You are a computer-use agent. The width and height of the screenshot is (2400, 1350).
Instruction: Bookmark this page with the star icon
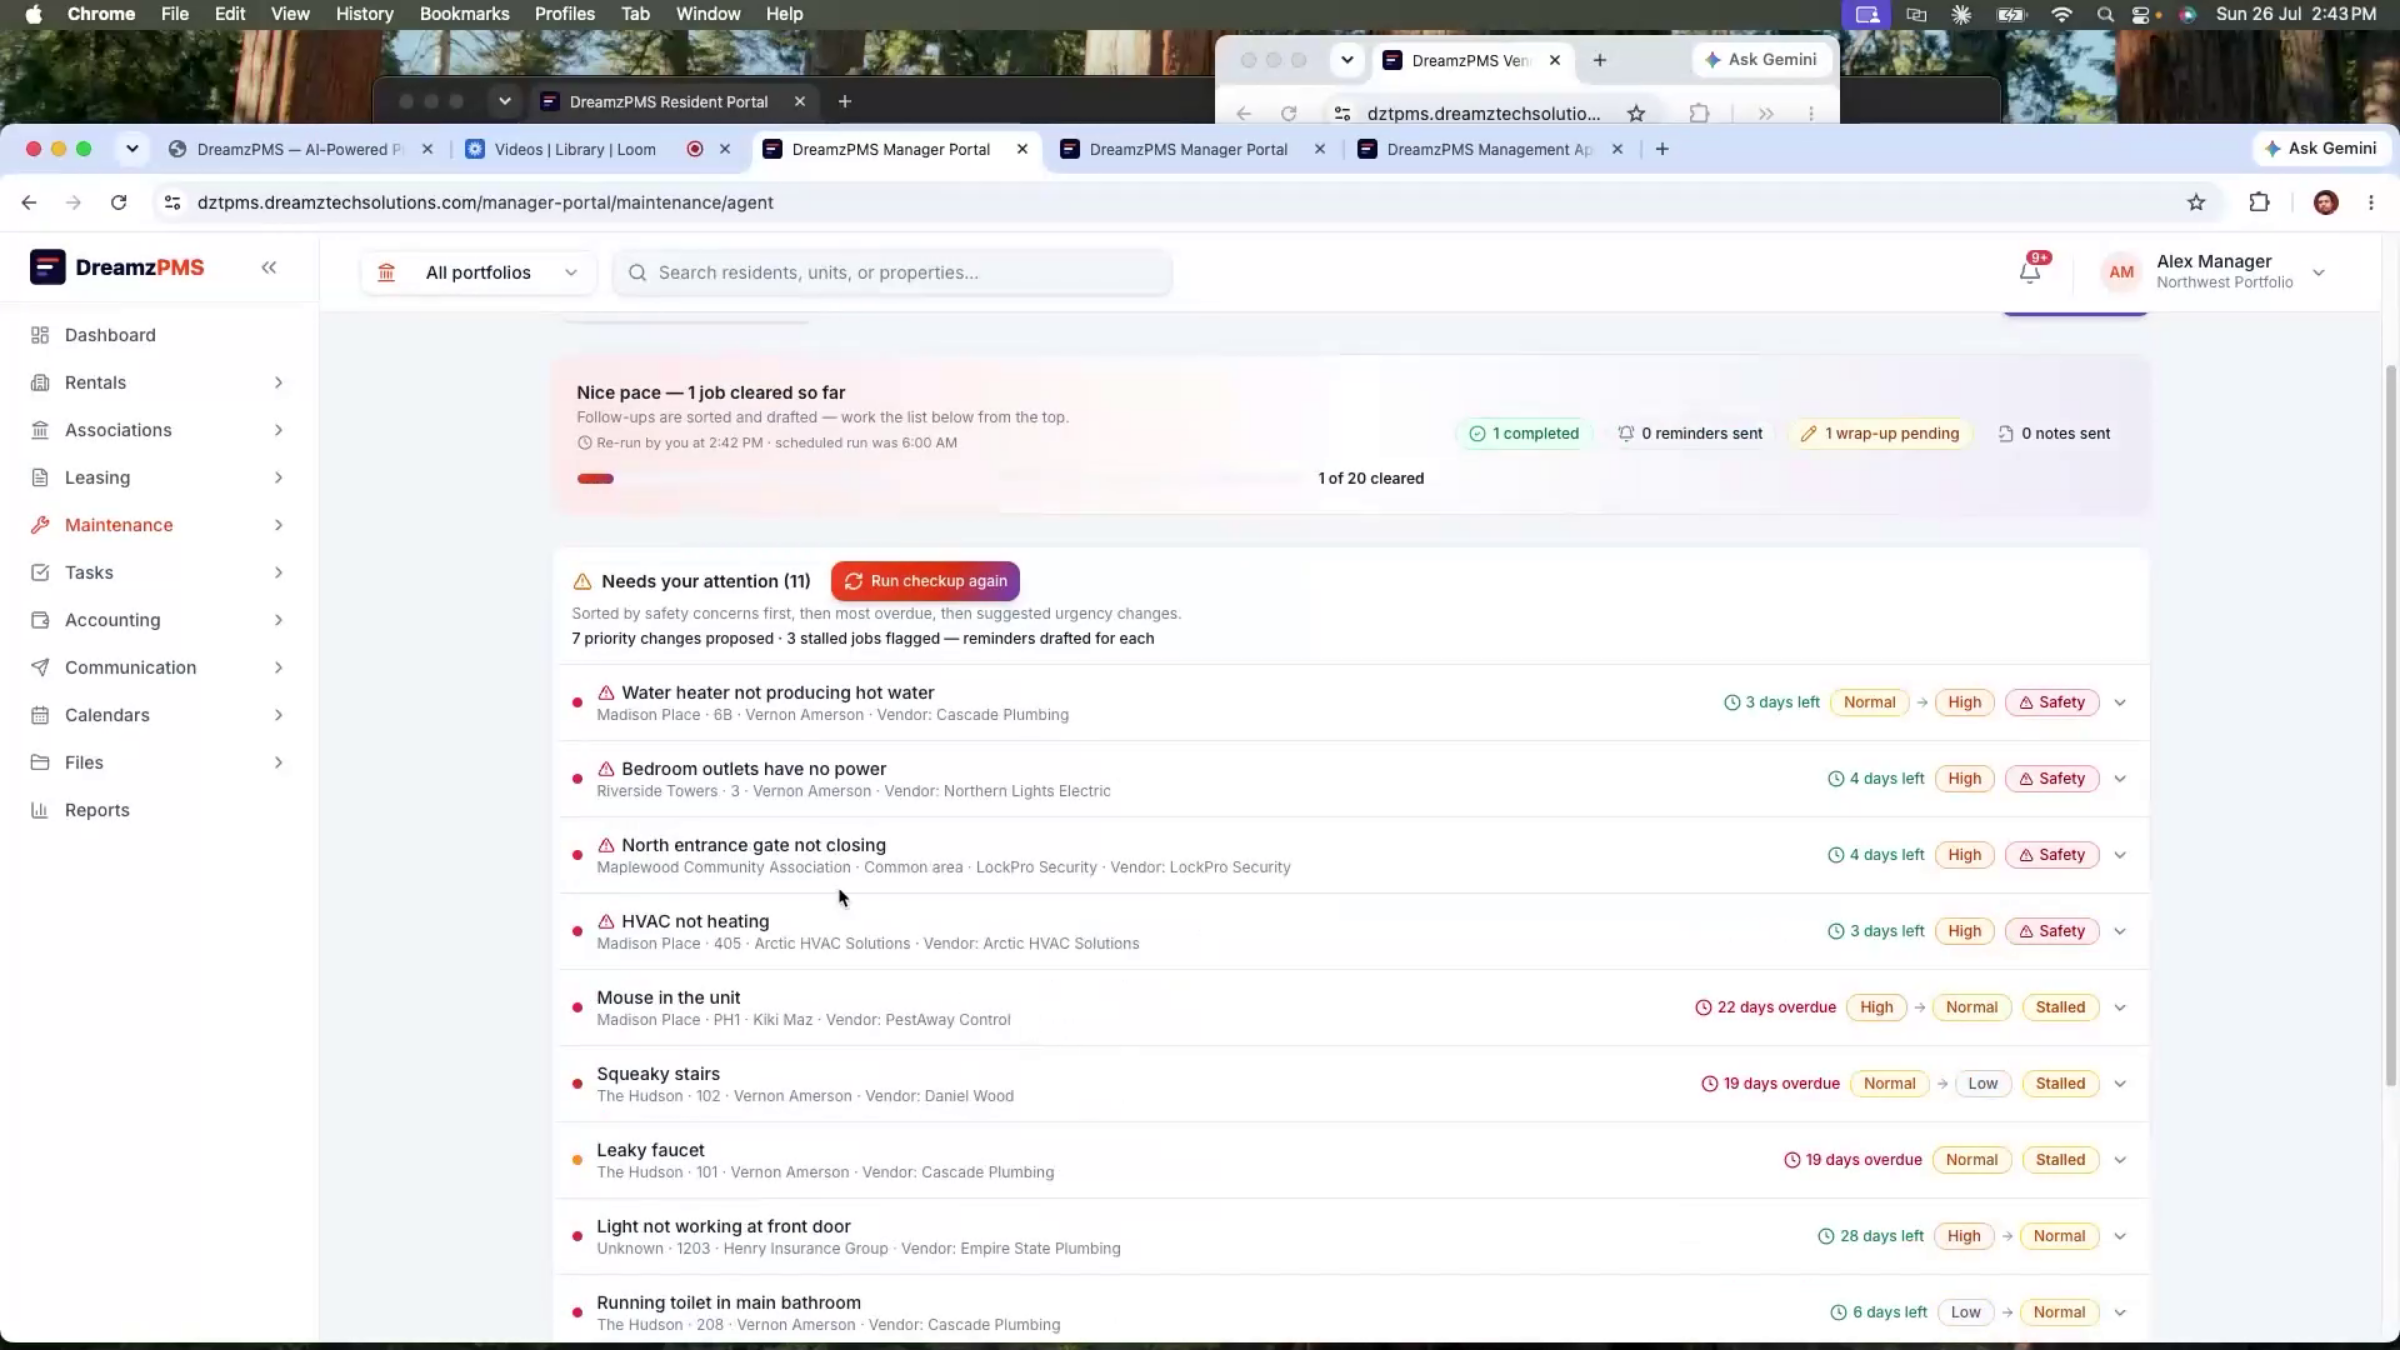[x=2196, y=202]
